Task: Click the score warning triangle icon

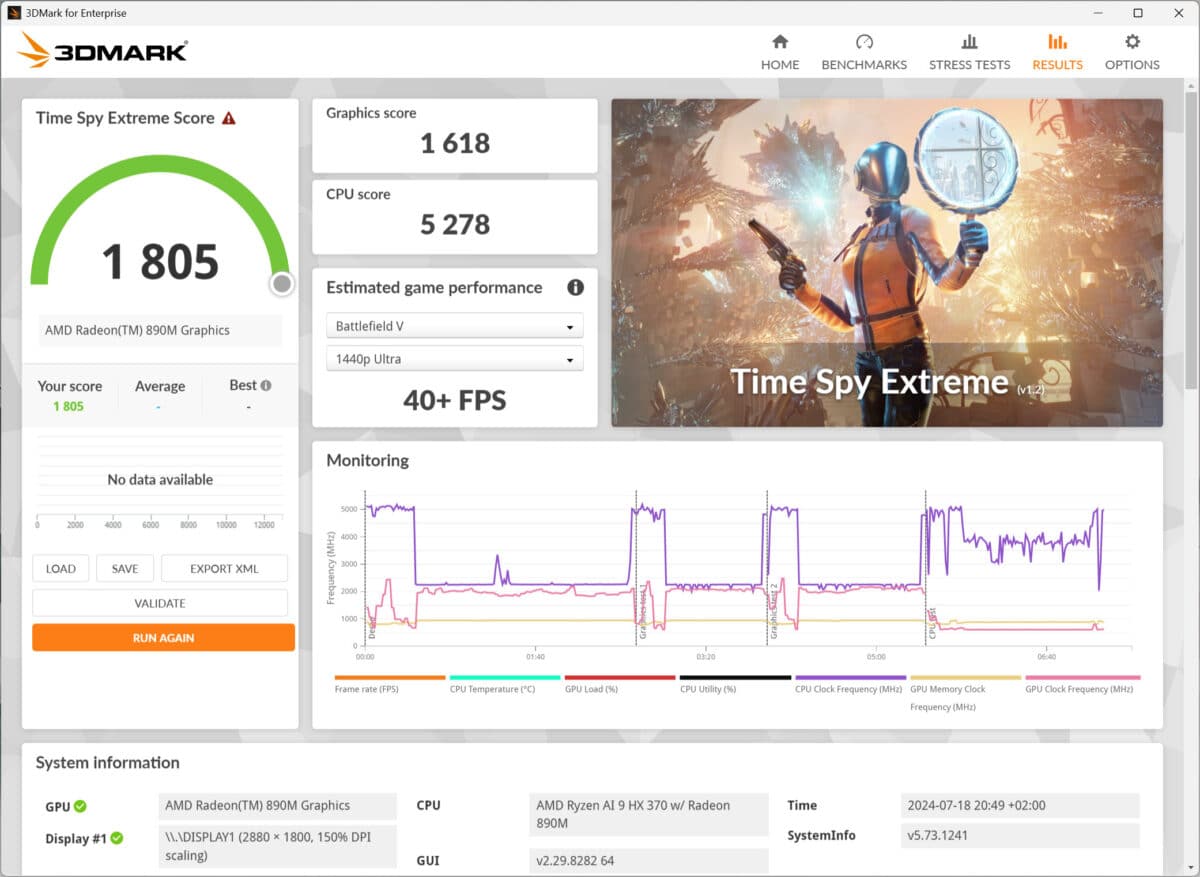Action: coord(229,118)
